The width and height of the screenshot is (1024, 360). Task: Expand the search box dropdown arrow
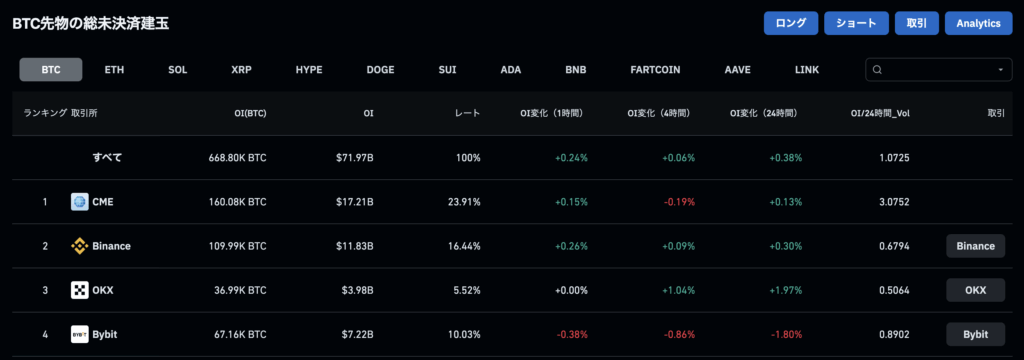[1000, 70]
